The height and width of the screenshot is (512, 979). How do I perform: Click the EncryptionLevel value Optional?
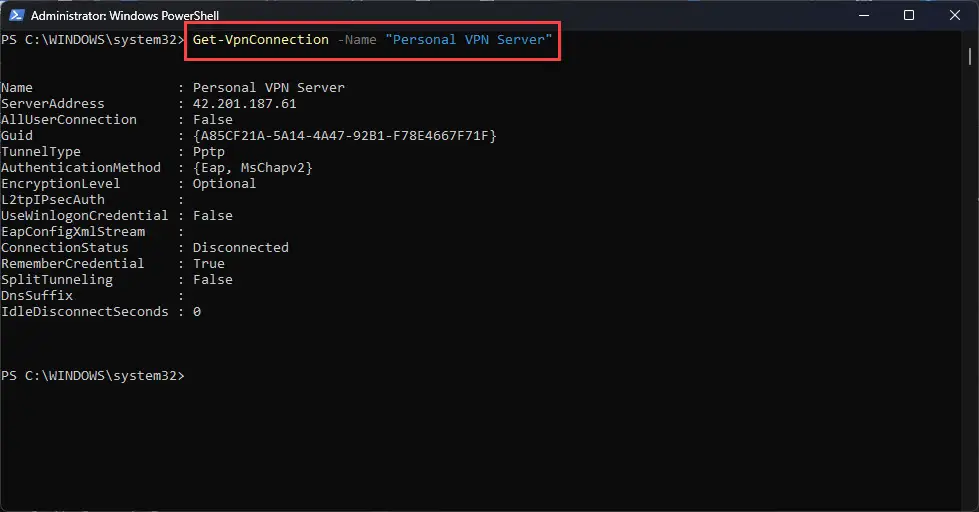(x=224, y=184)
